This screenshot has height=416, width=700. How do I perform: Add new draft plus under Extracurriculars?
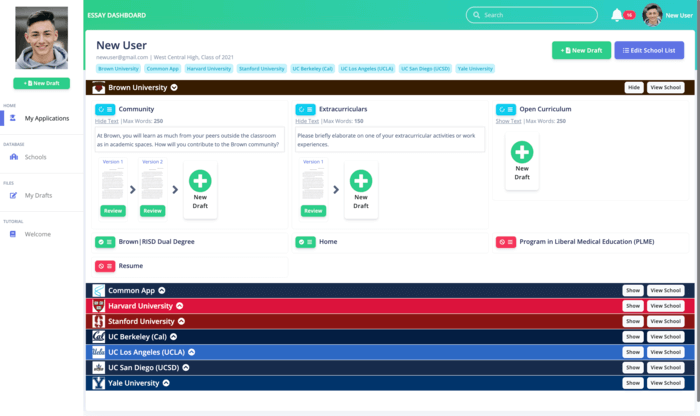pyautogui.click(x=361, y=181)
